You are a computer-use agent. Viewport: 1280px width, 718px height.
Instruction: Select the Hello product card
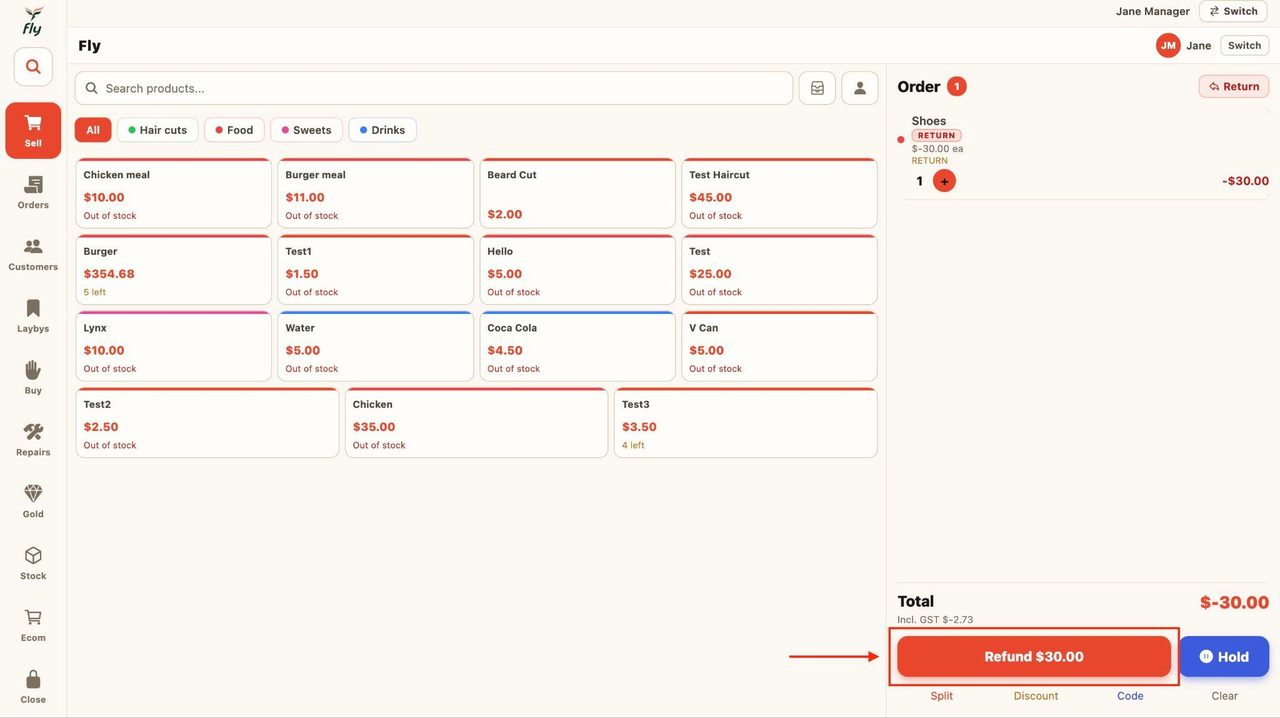point(578,270)
